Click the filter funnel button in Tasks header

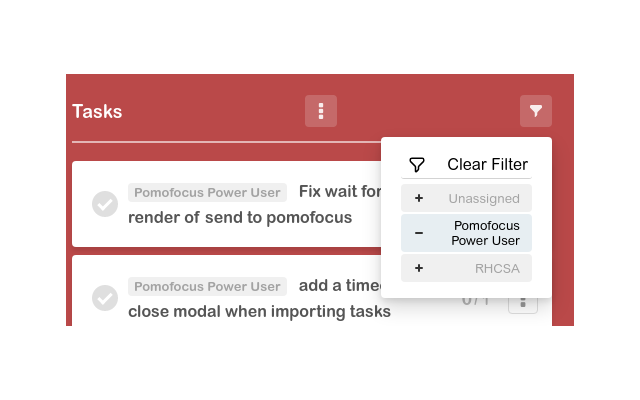536,111
